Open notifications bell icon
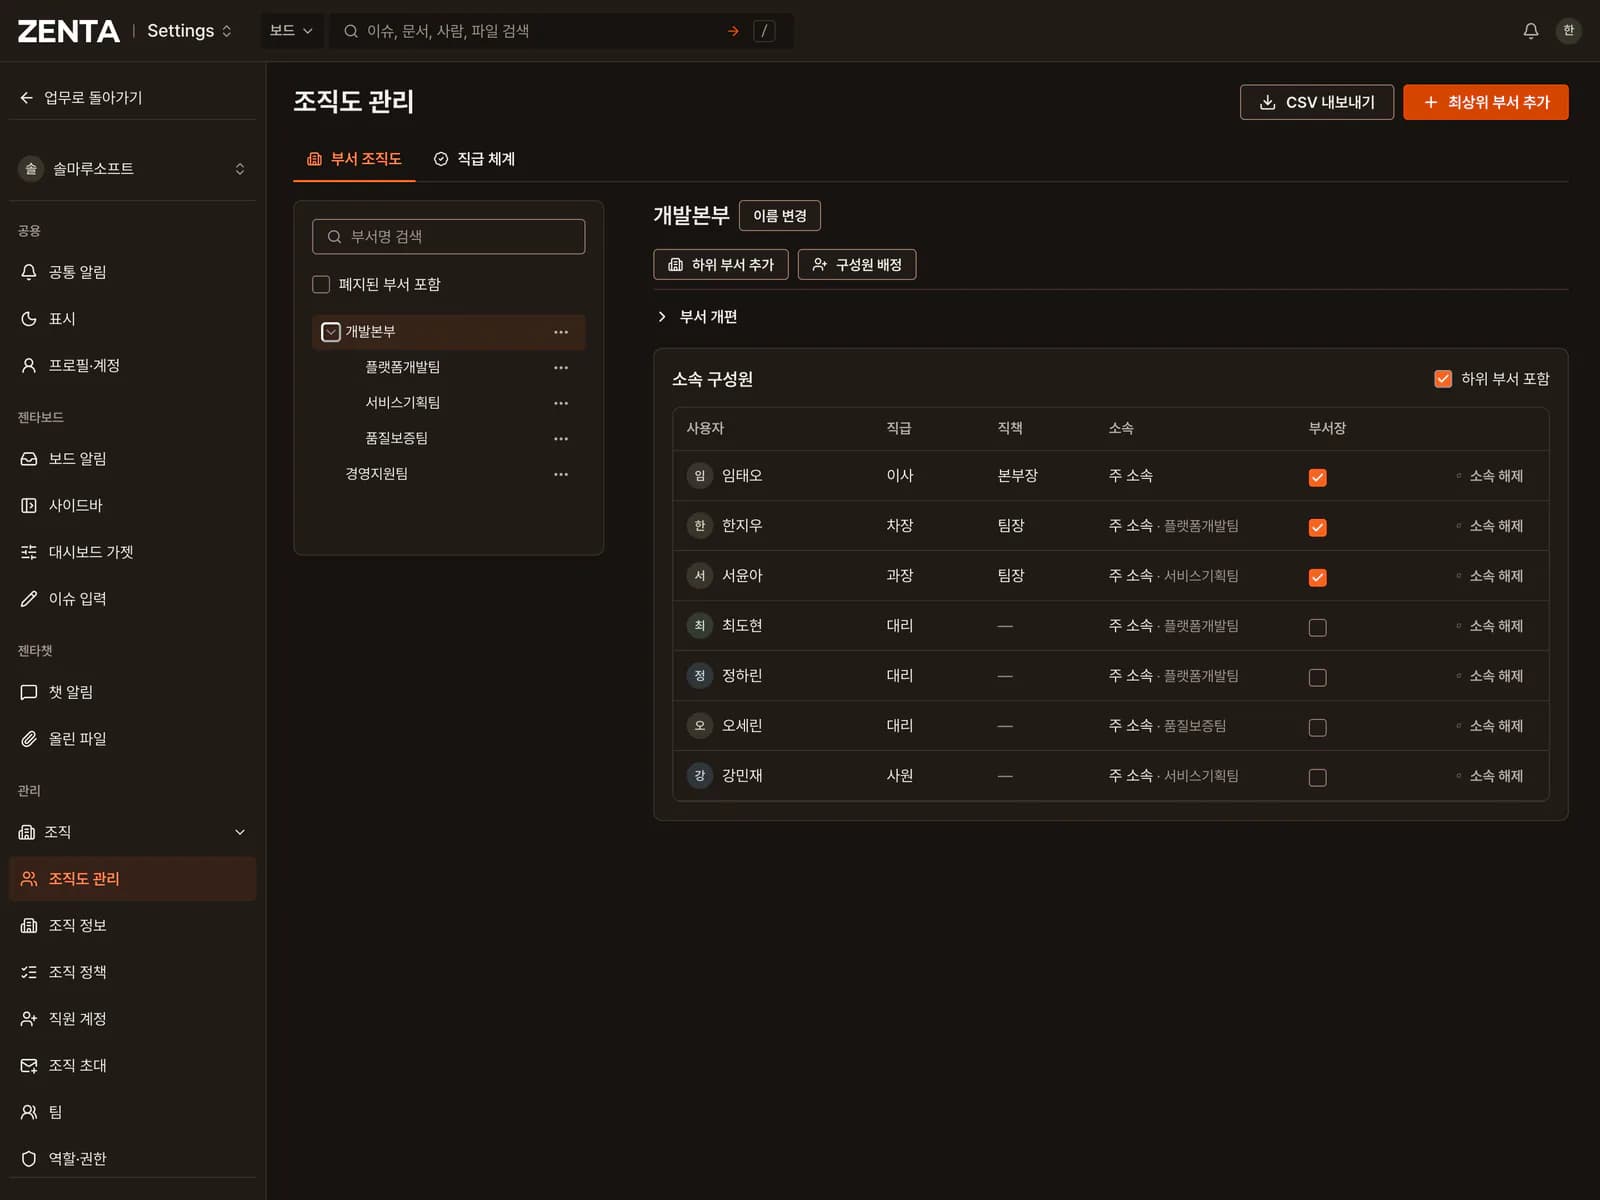This screenshot has width=1600, height=1200. pos(1530,31)
